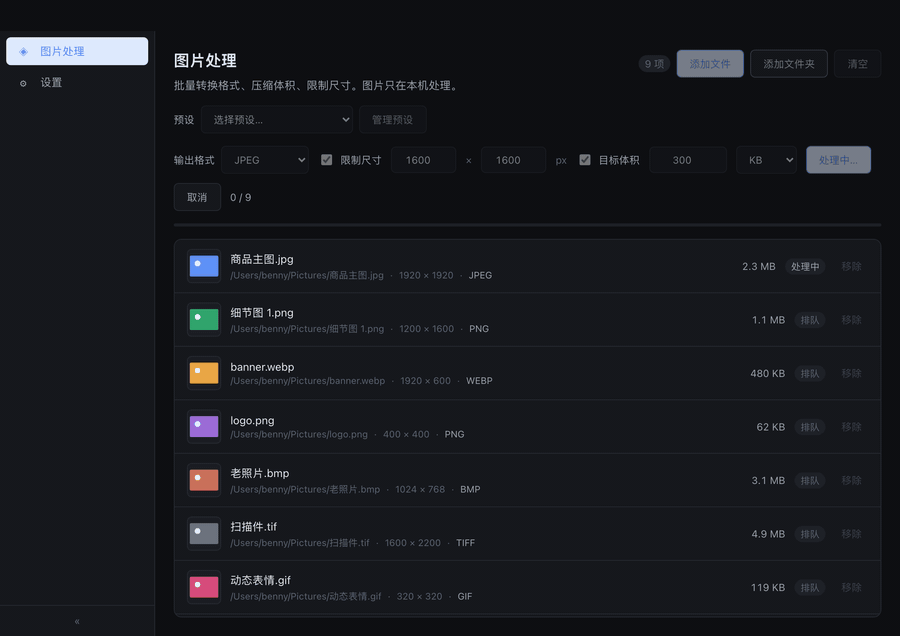The image size is (900, 636).
Task: Click the blue thumbnail of 商品主图.jpg
Action: pos(204,266)
